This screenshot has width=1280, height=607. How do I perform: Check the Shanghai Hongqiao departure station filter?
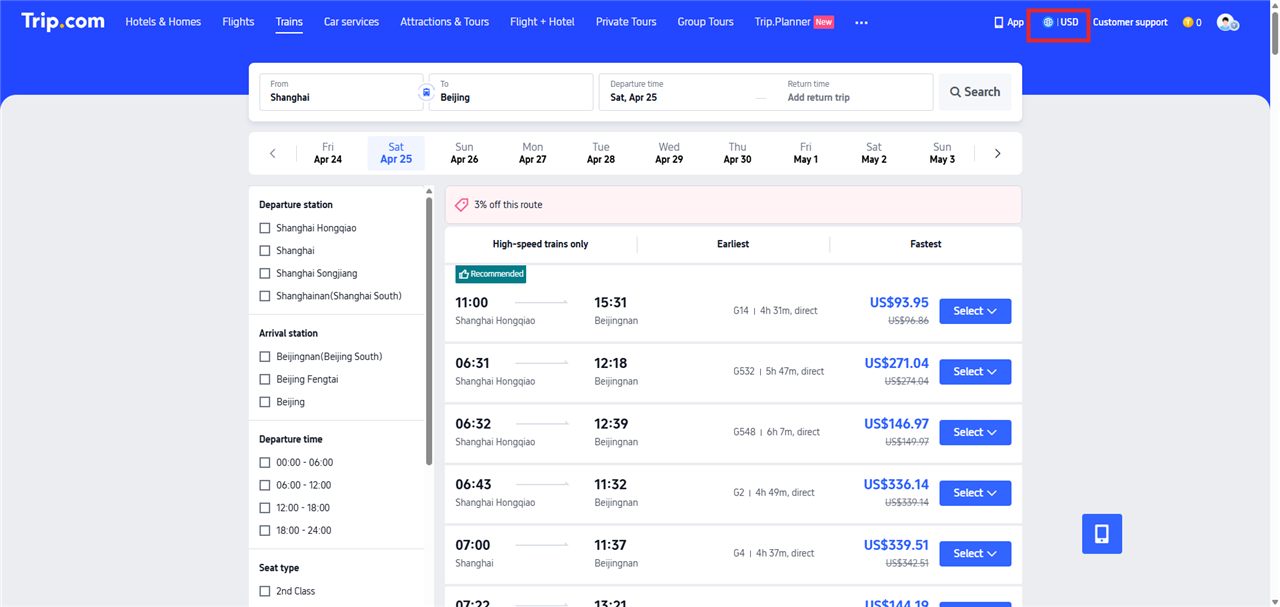click(264, 227)
